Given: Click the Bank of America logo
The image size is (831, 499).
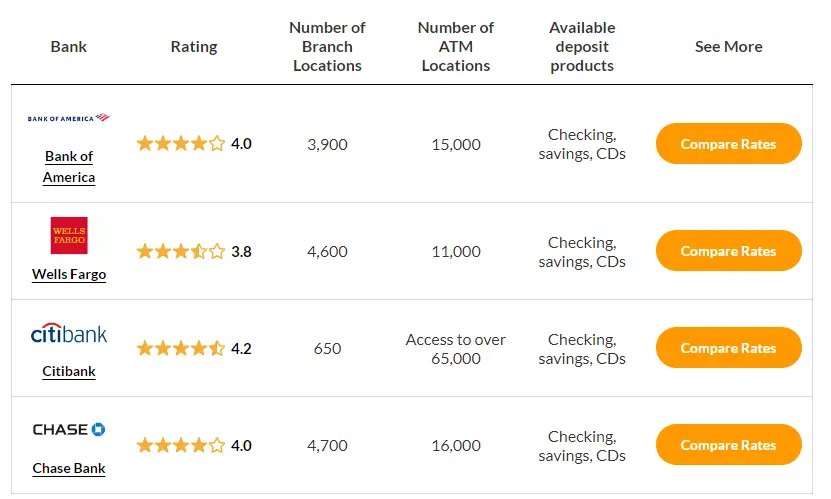Looking at the screenshot, I should coord(68,118).
